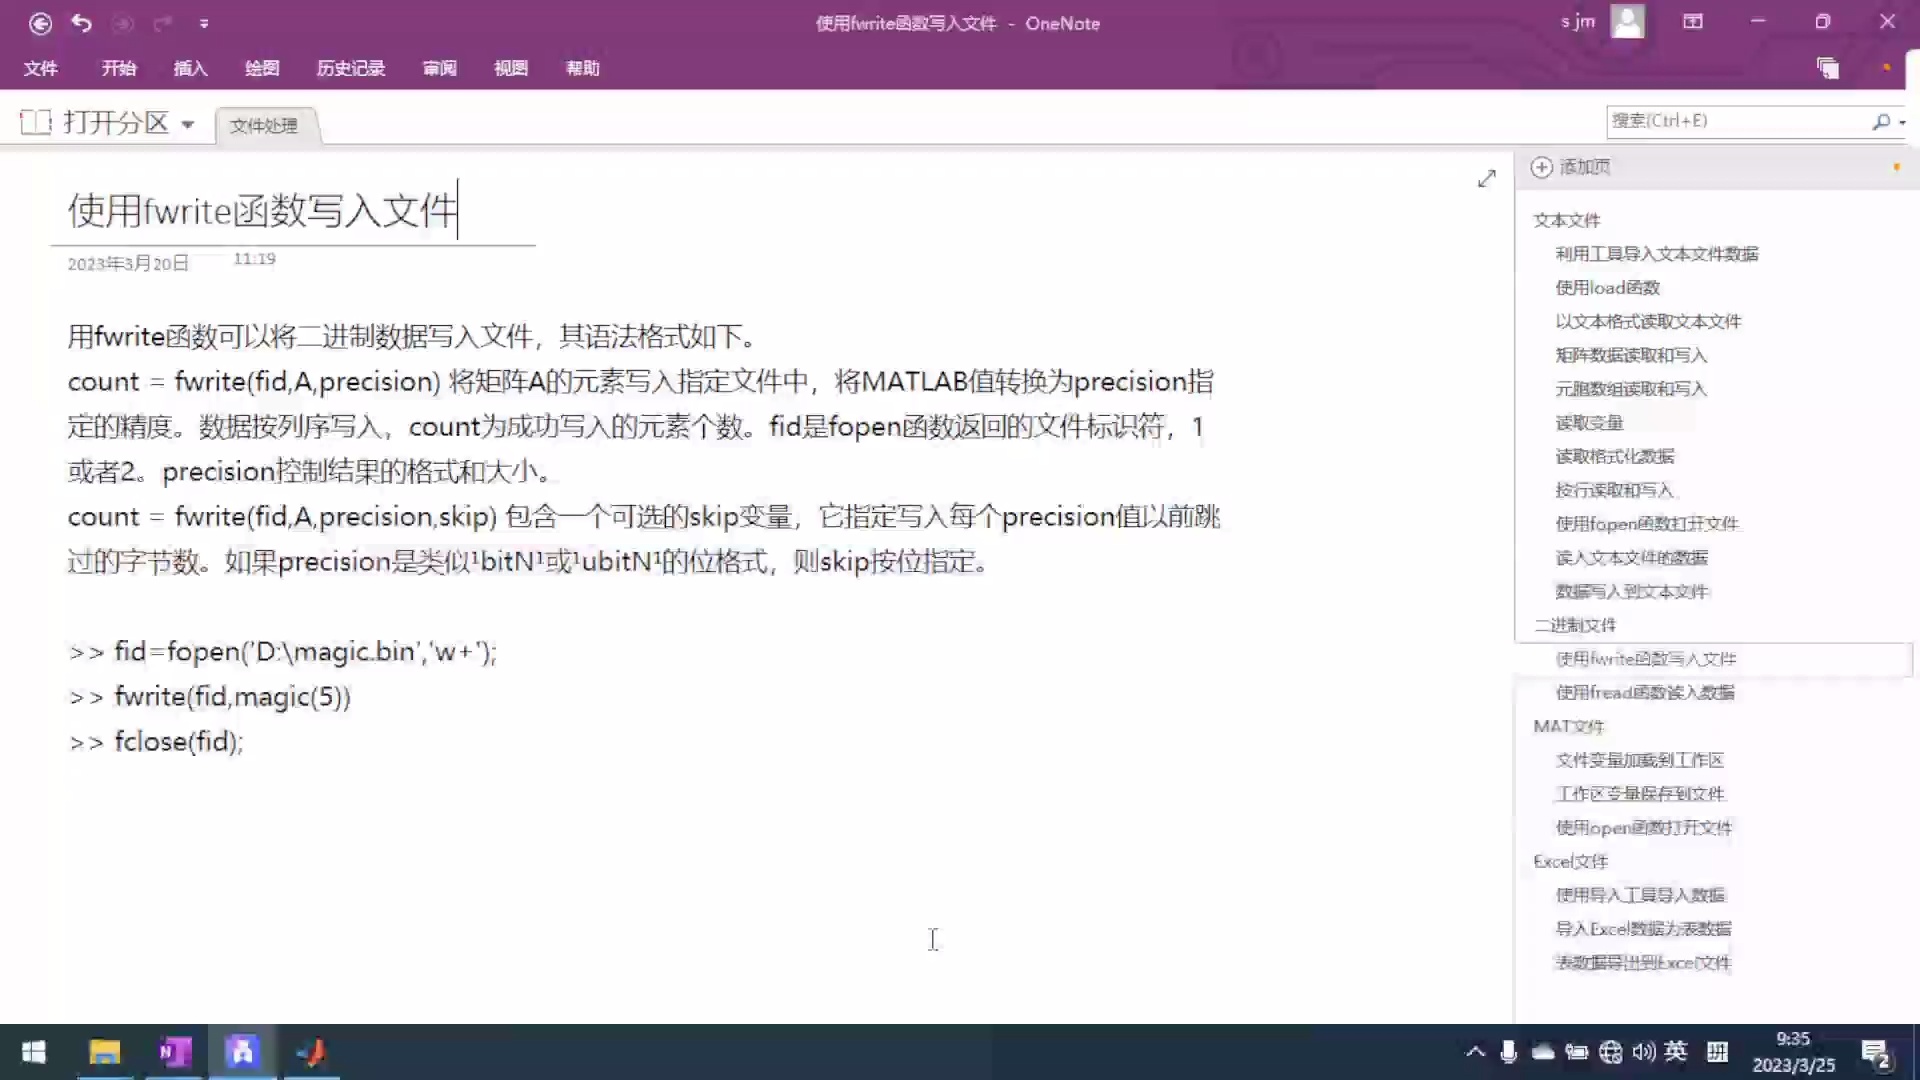
Task: Open File Explorer from the taskbar
Action: coord(105,1052)
